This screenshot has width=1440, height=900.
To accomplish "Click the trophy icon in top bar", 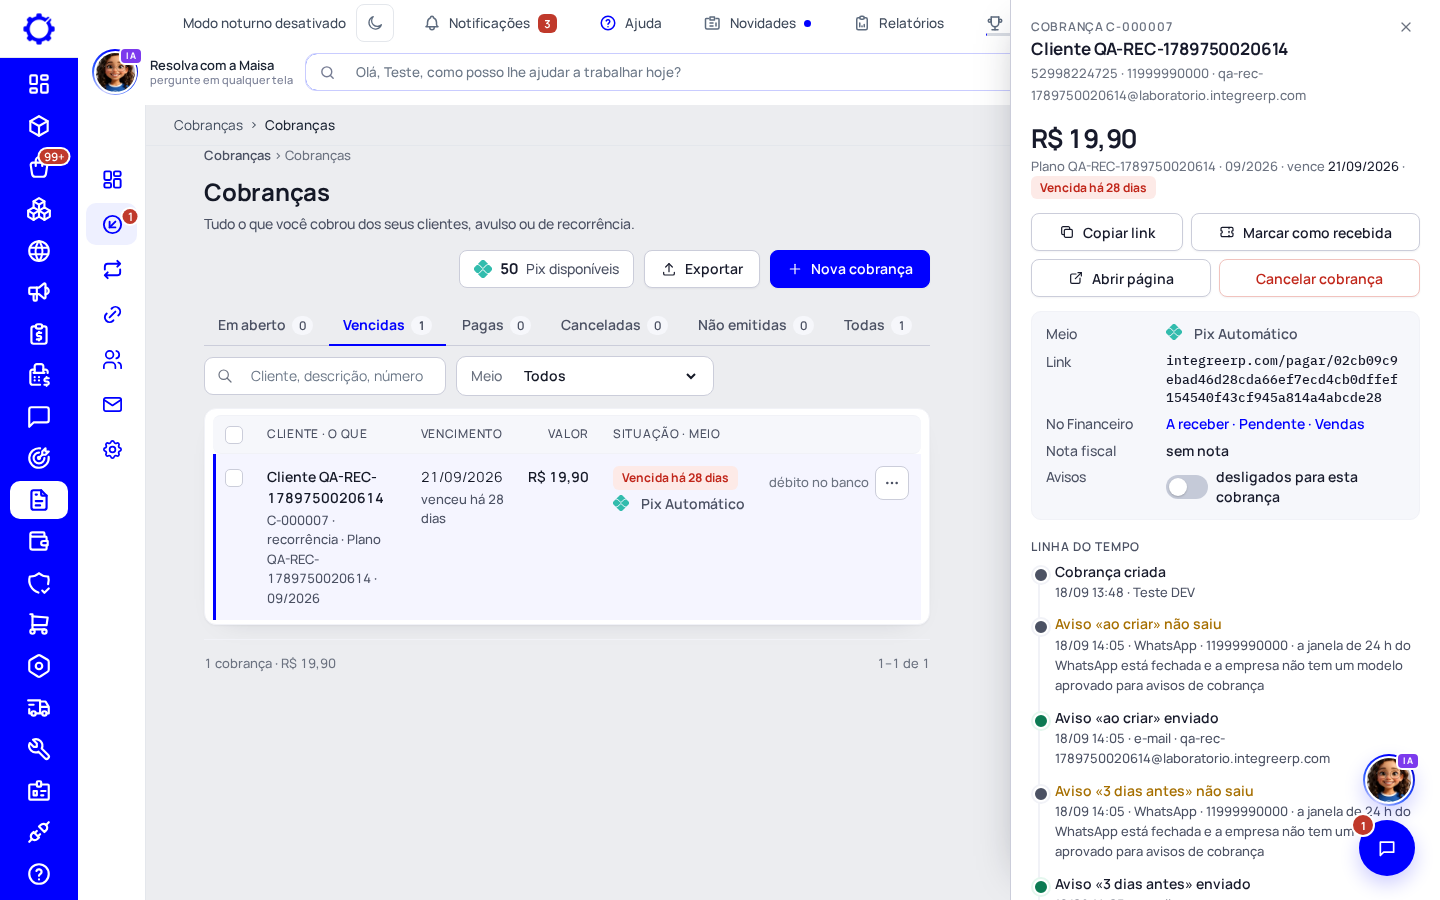I will point(995,23).
